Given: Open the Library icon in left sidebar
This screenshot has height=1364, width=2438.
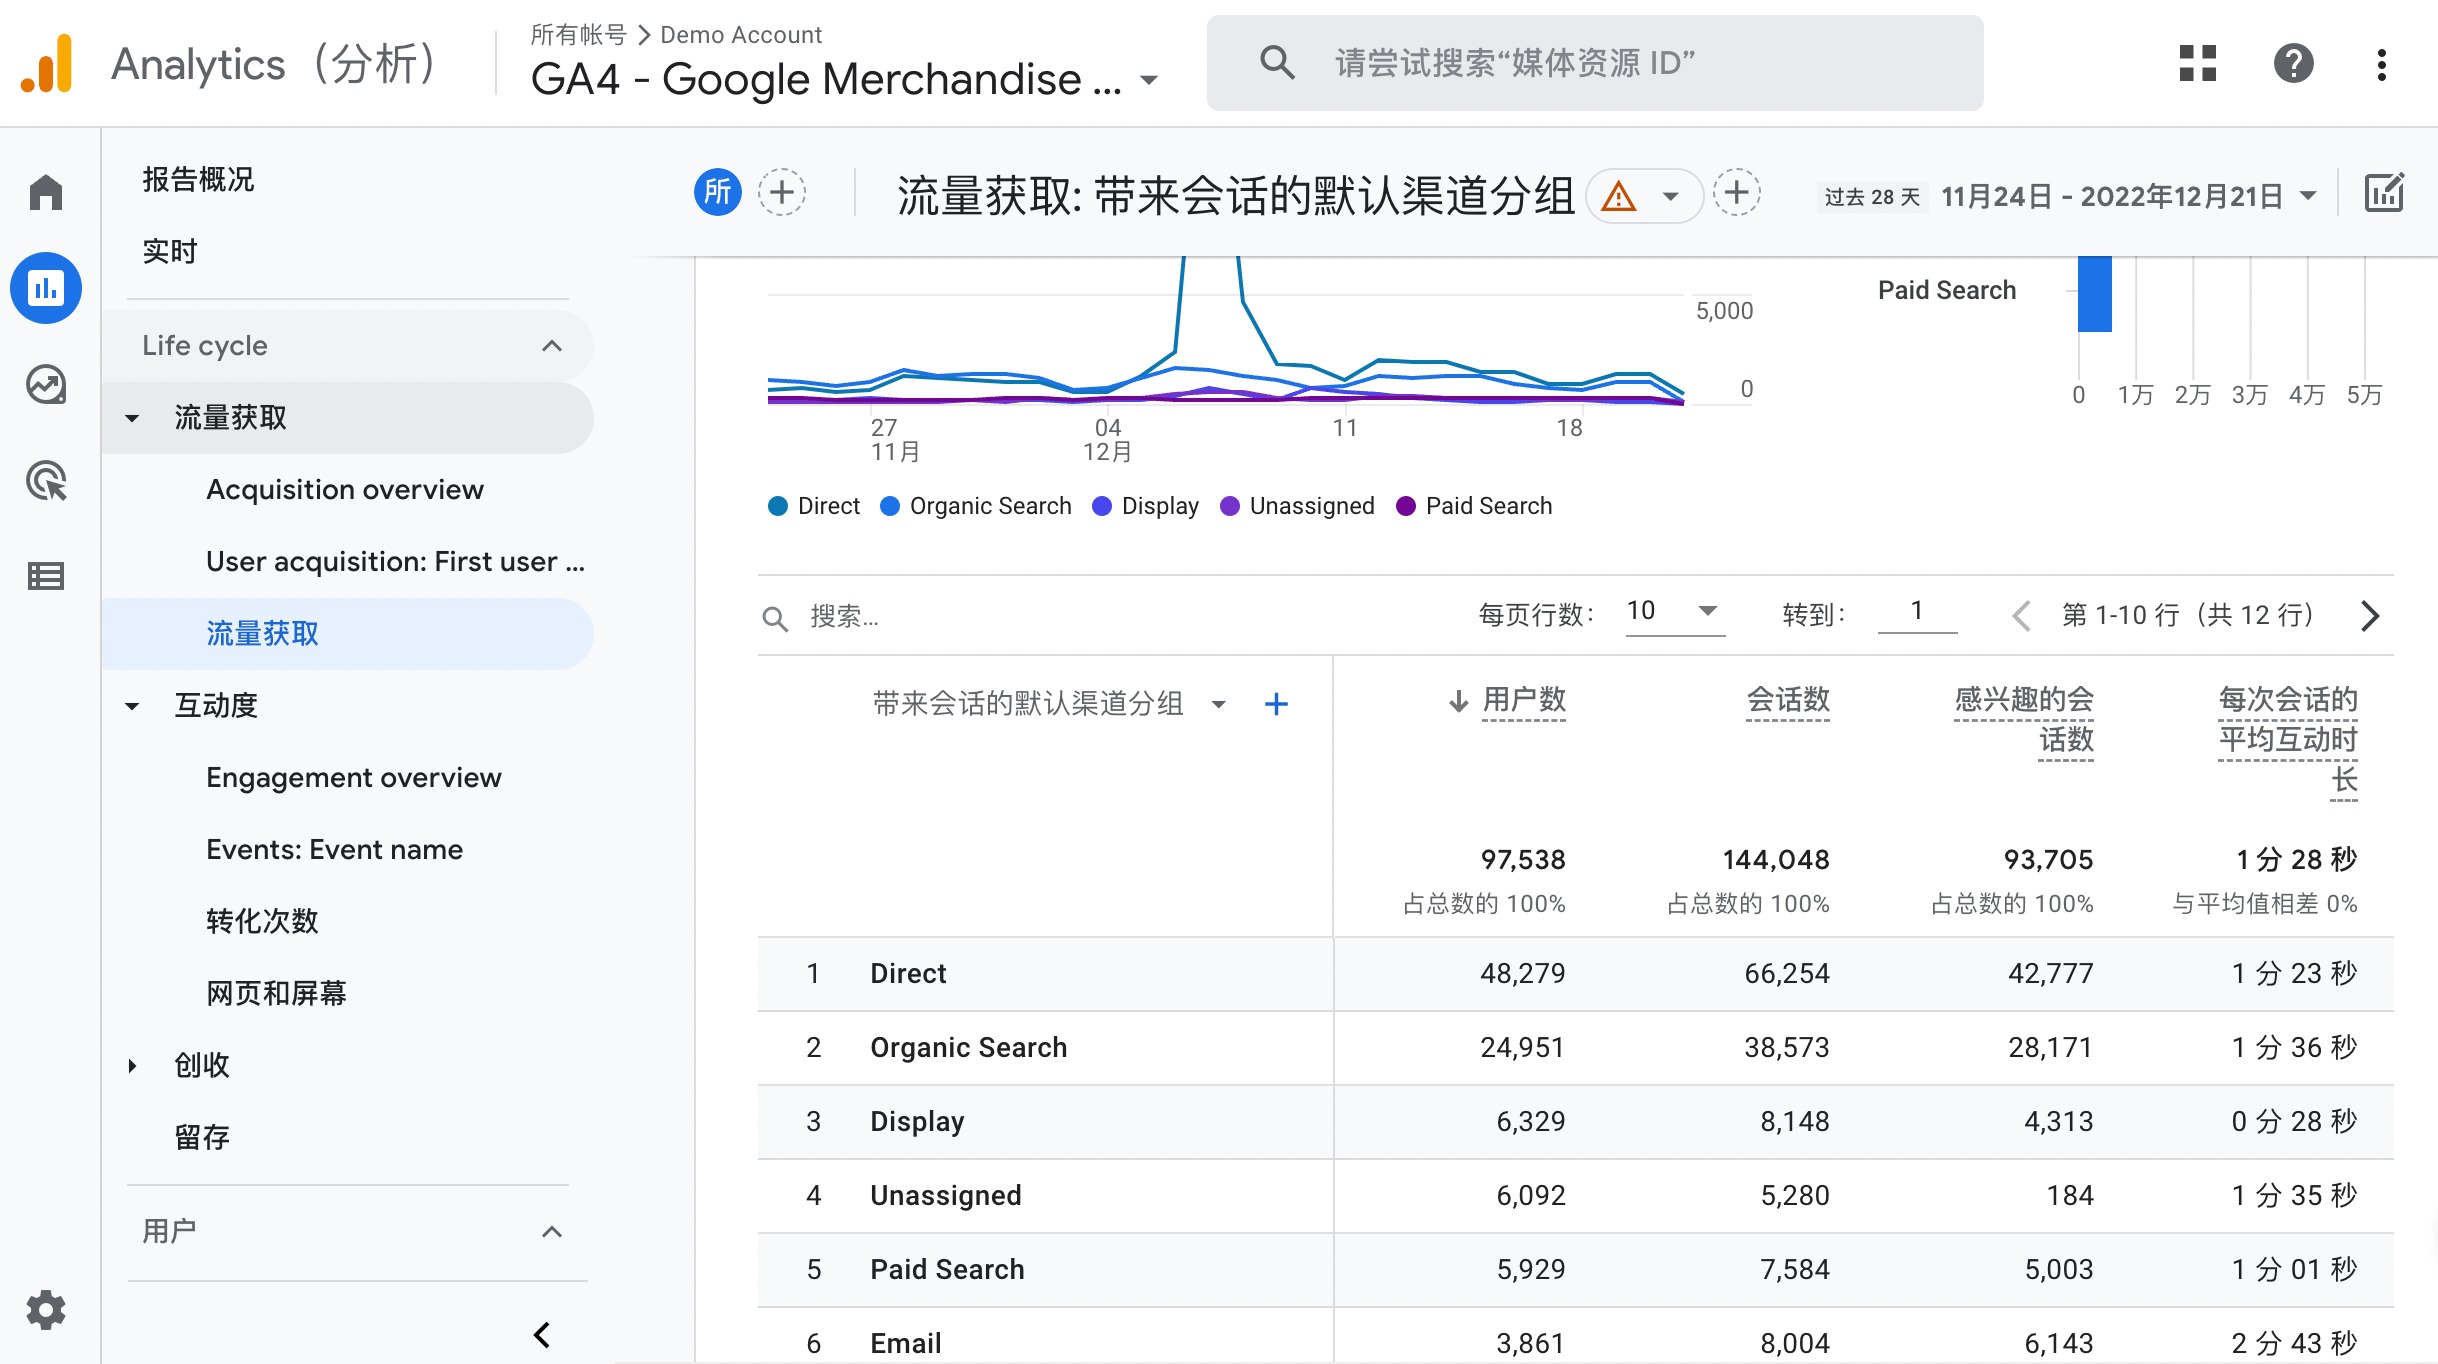Looking at the screenshot, I should coord(46,576).
